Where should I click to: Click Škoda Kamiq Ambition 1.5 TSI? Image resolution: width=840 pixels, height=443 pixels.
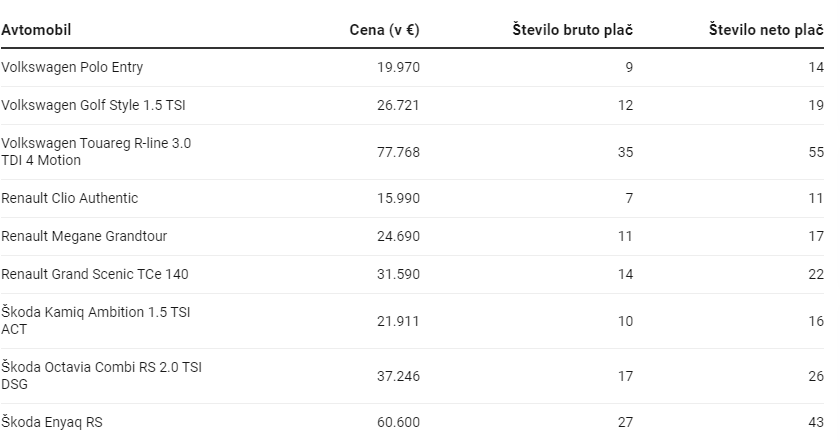tap(96, 320)
